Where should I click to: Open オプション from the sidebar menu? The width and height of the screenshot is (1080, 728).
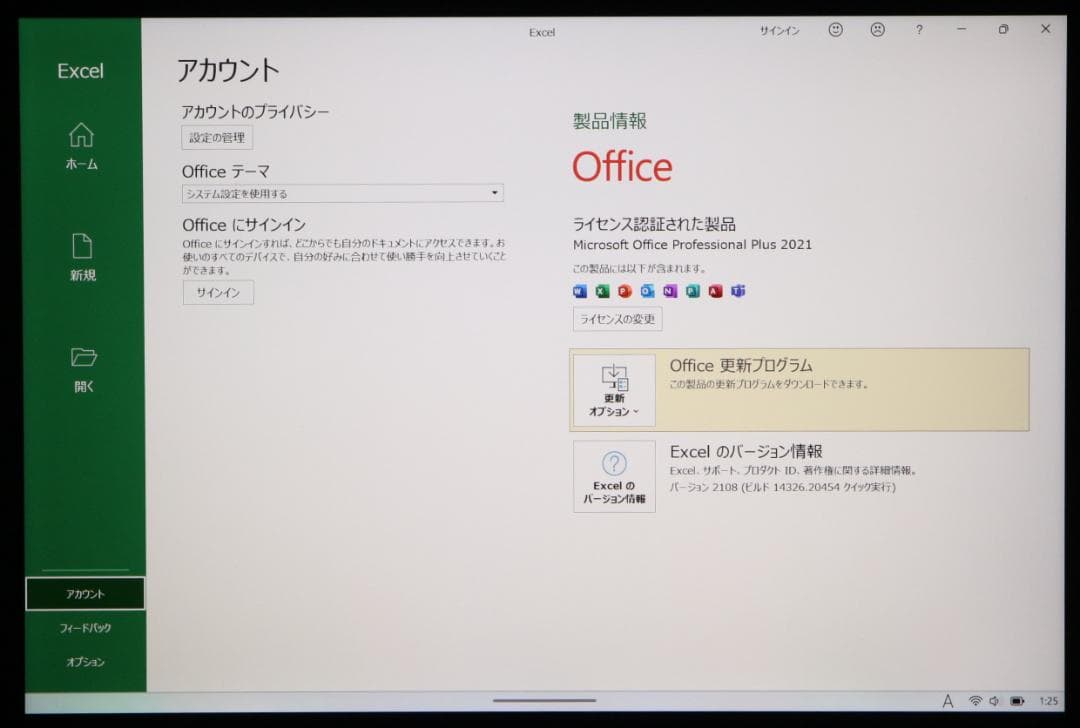click(x=85, y=661)
